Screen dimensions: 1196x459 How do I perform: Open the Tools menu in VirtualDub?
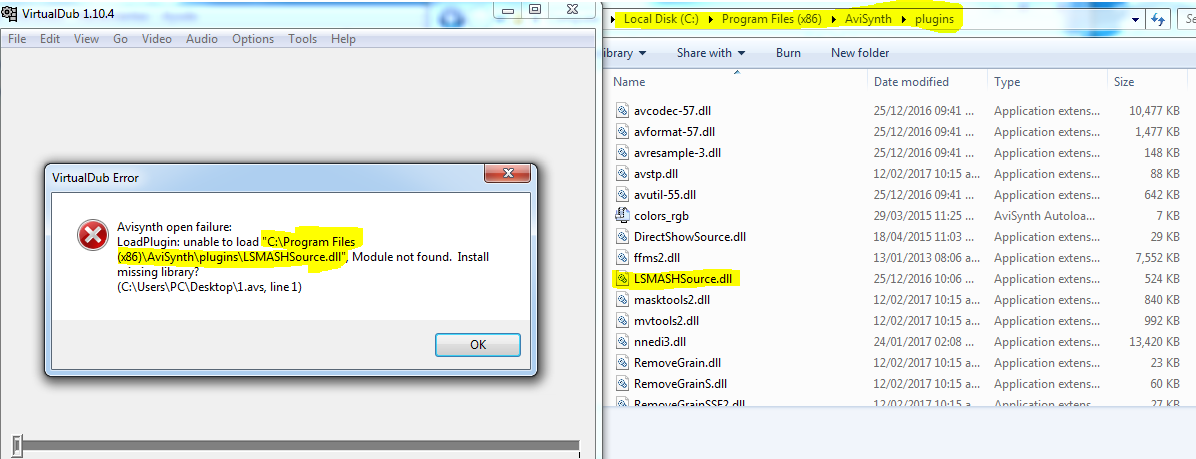click(x=303, y=39)
